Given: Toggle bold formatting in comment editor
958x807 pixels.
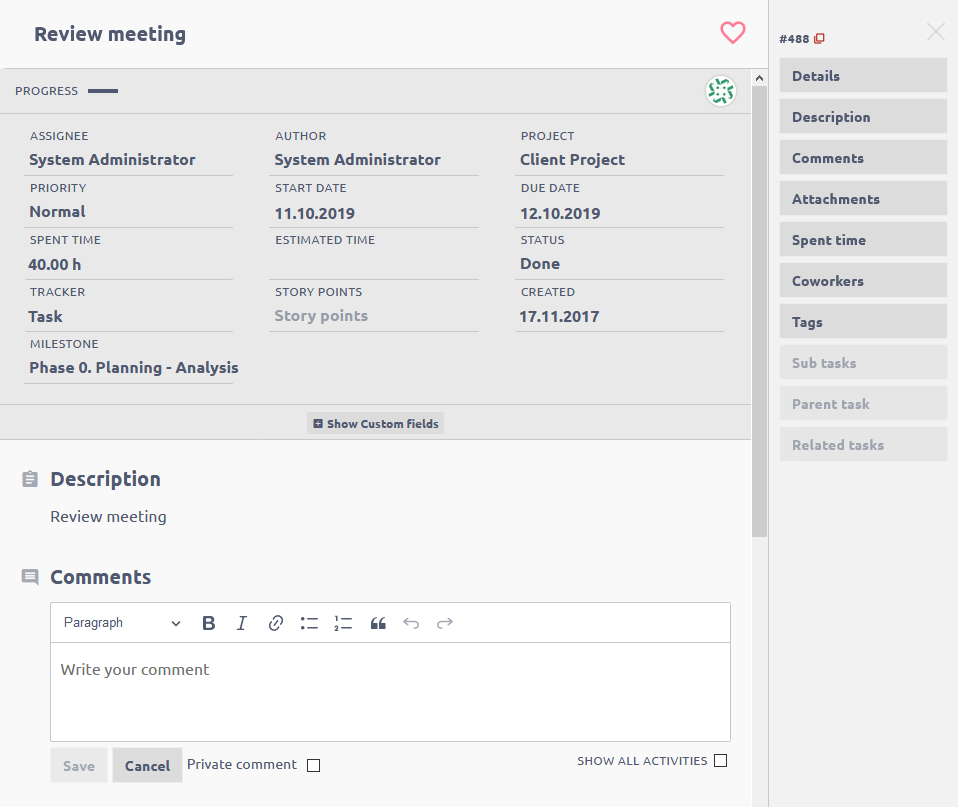Looking at the screenshot, I should point(209,623).
